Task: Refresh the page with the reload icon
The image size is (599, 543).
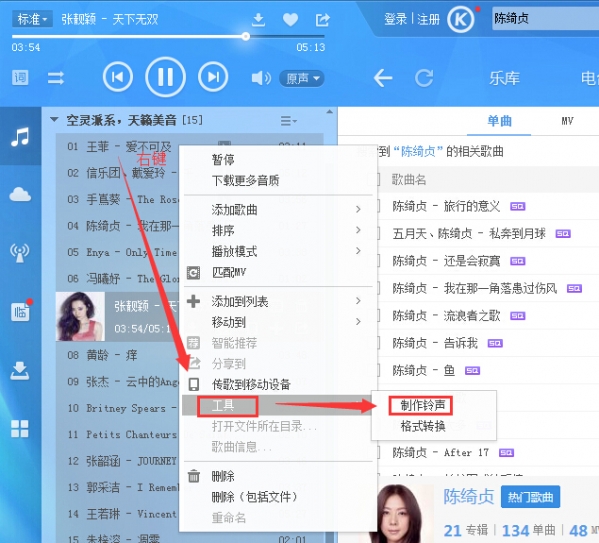Action: pos(424,78)
